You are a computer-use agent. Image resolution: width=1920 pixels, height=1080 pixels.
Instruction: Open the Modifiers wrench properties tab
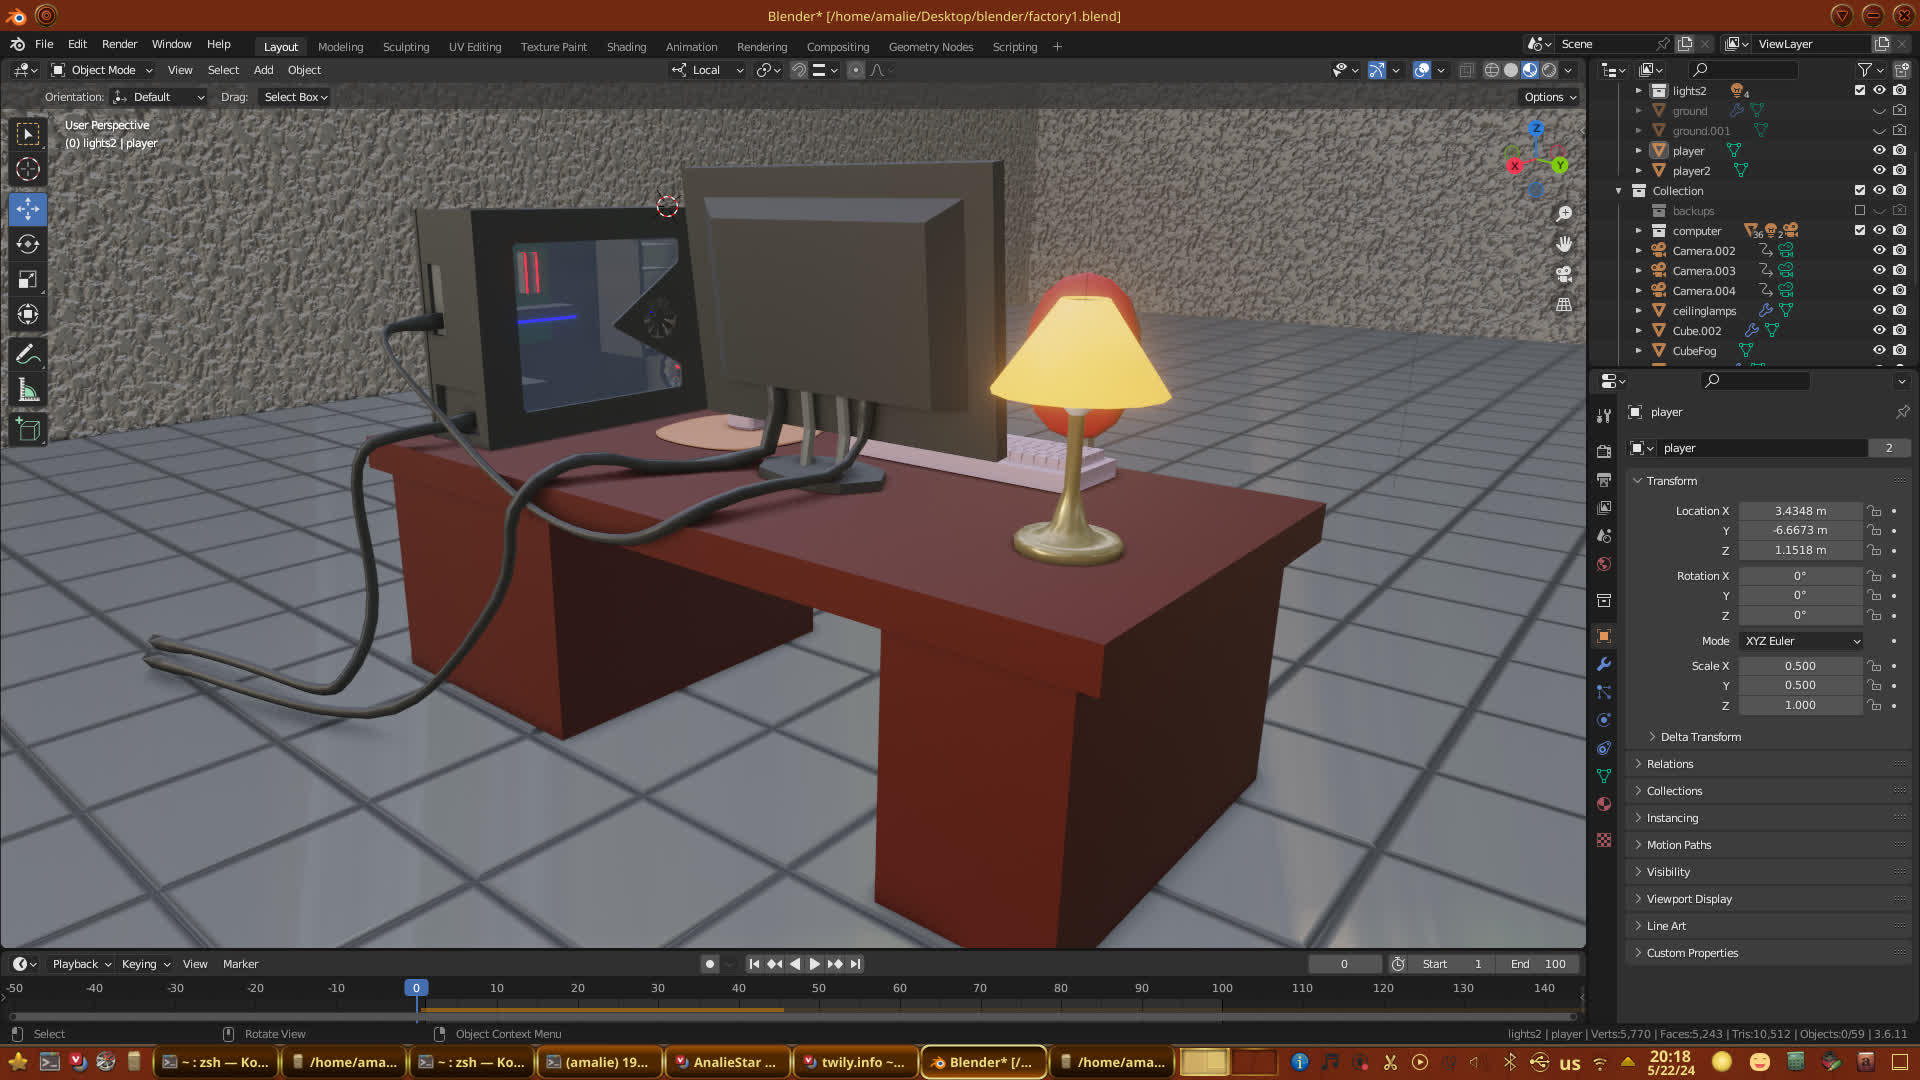pyautogui.click(x=1604, y=664)
